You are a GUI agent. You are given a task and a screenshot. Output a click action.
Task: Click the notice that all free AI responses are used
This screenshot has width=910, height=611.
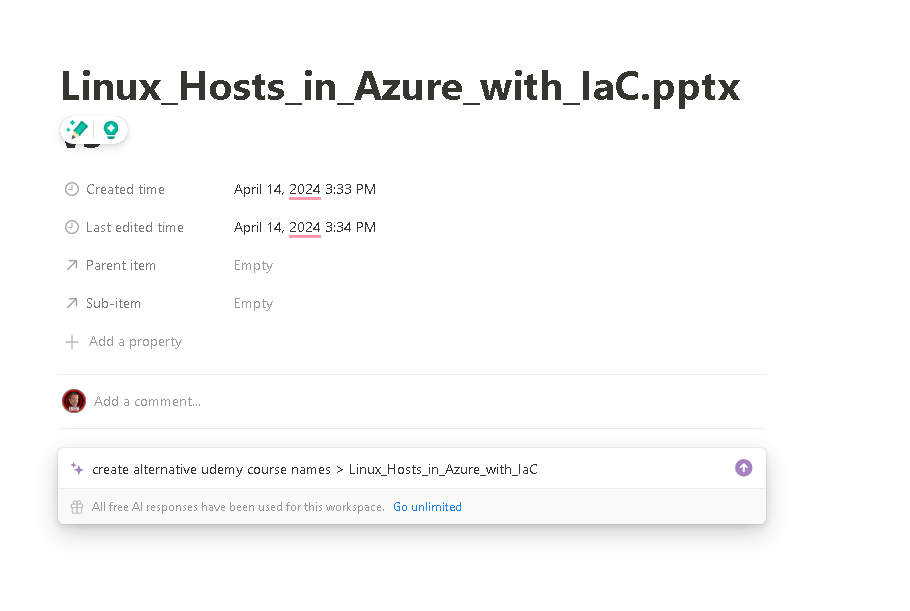tap(238, 507)
